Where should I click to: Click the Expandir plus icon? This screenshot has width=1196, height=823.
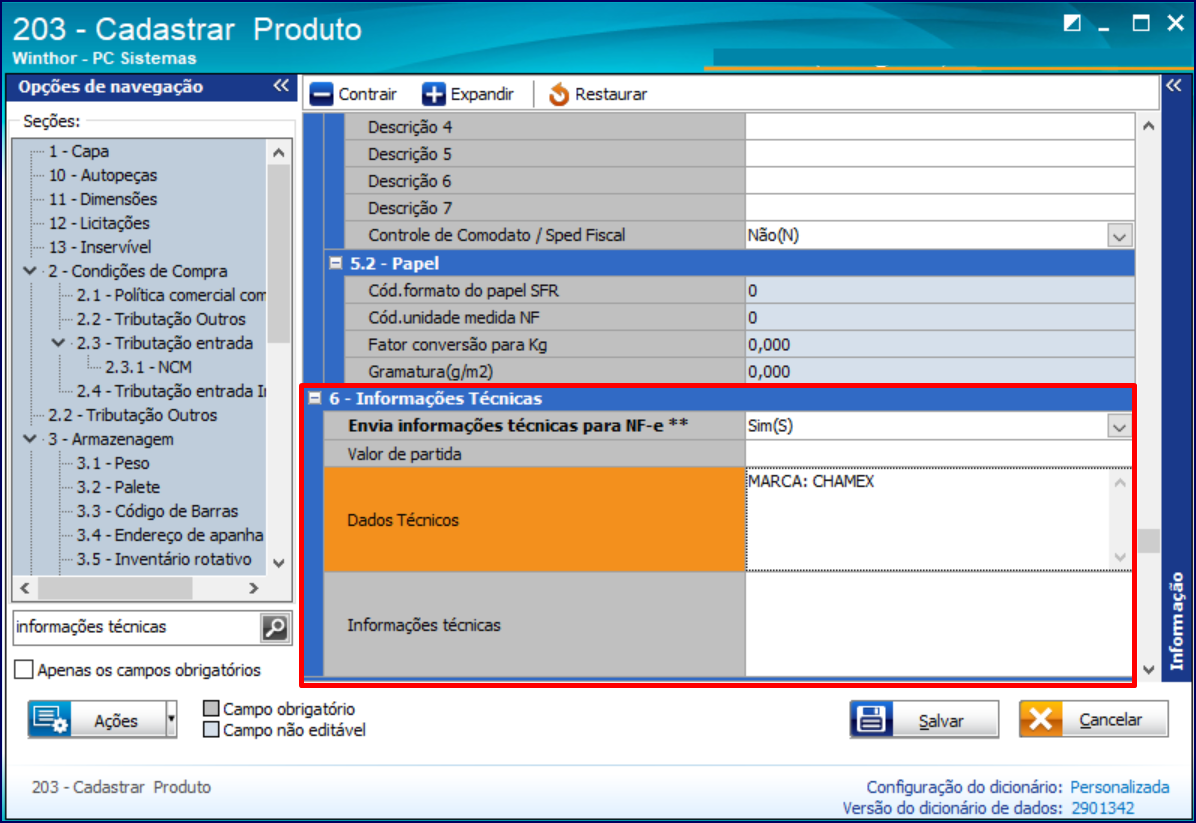(433, 95)
